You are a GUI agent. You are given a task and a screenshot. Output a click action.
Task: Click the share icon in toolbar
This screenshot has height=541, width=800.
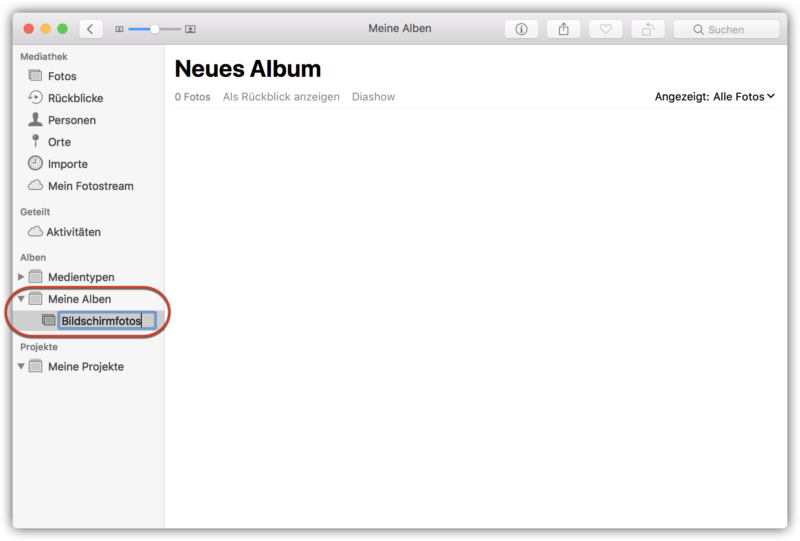pos(563,29)
